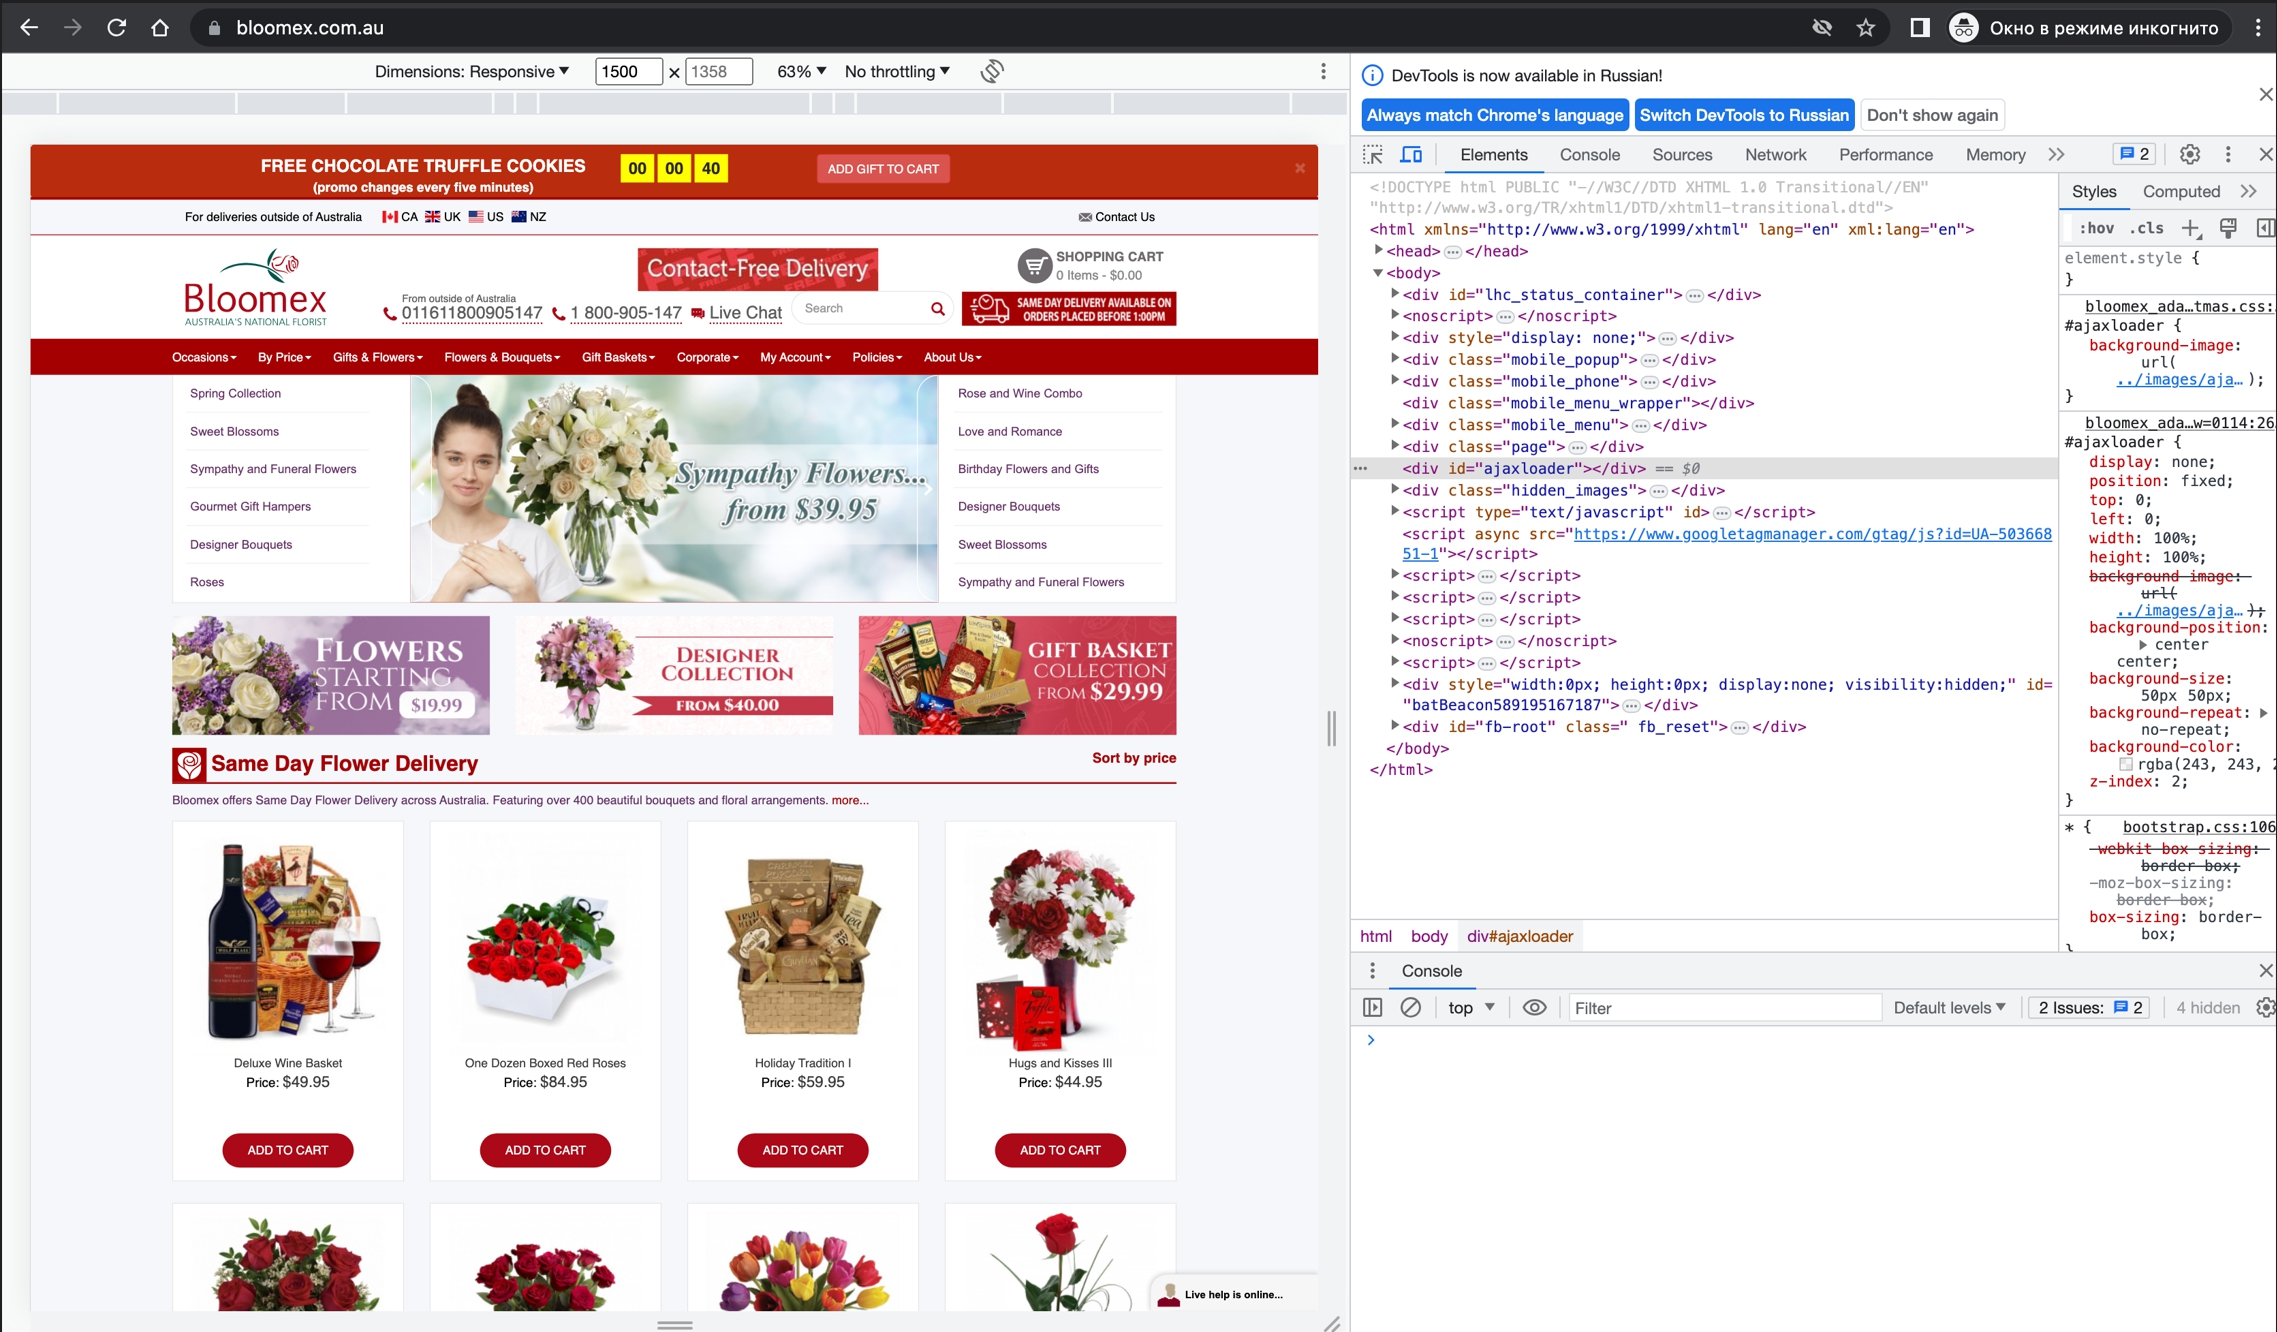Click the Sort by price link
This screenshot has width=2277, height=1332.
(x=1133, y=758)
